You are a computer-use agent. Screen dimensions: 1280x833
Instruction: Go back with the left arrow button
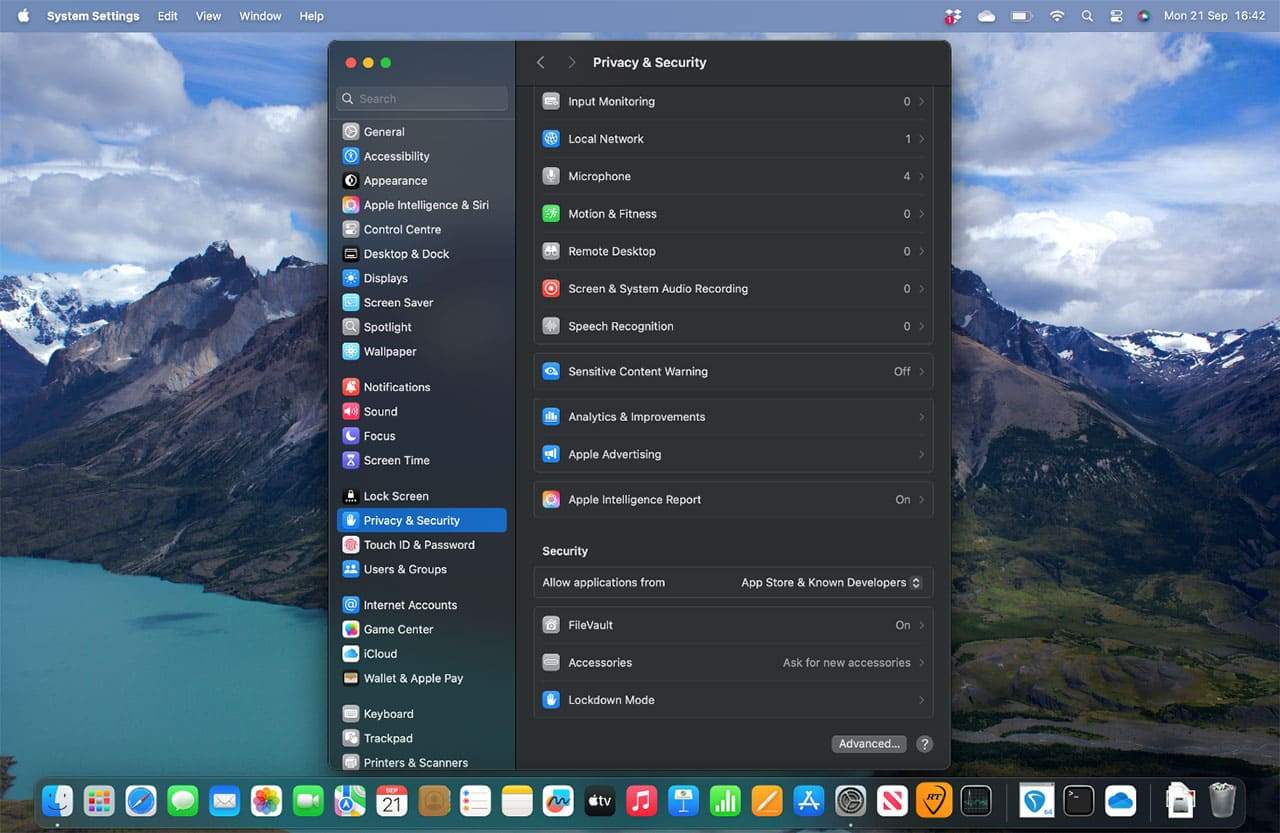pyautogui.click(x=541, y=62)
